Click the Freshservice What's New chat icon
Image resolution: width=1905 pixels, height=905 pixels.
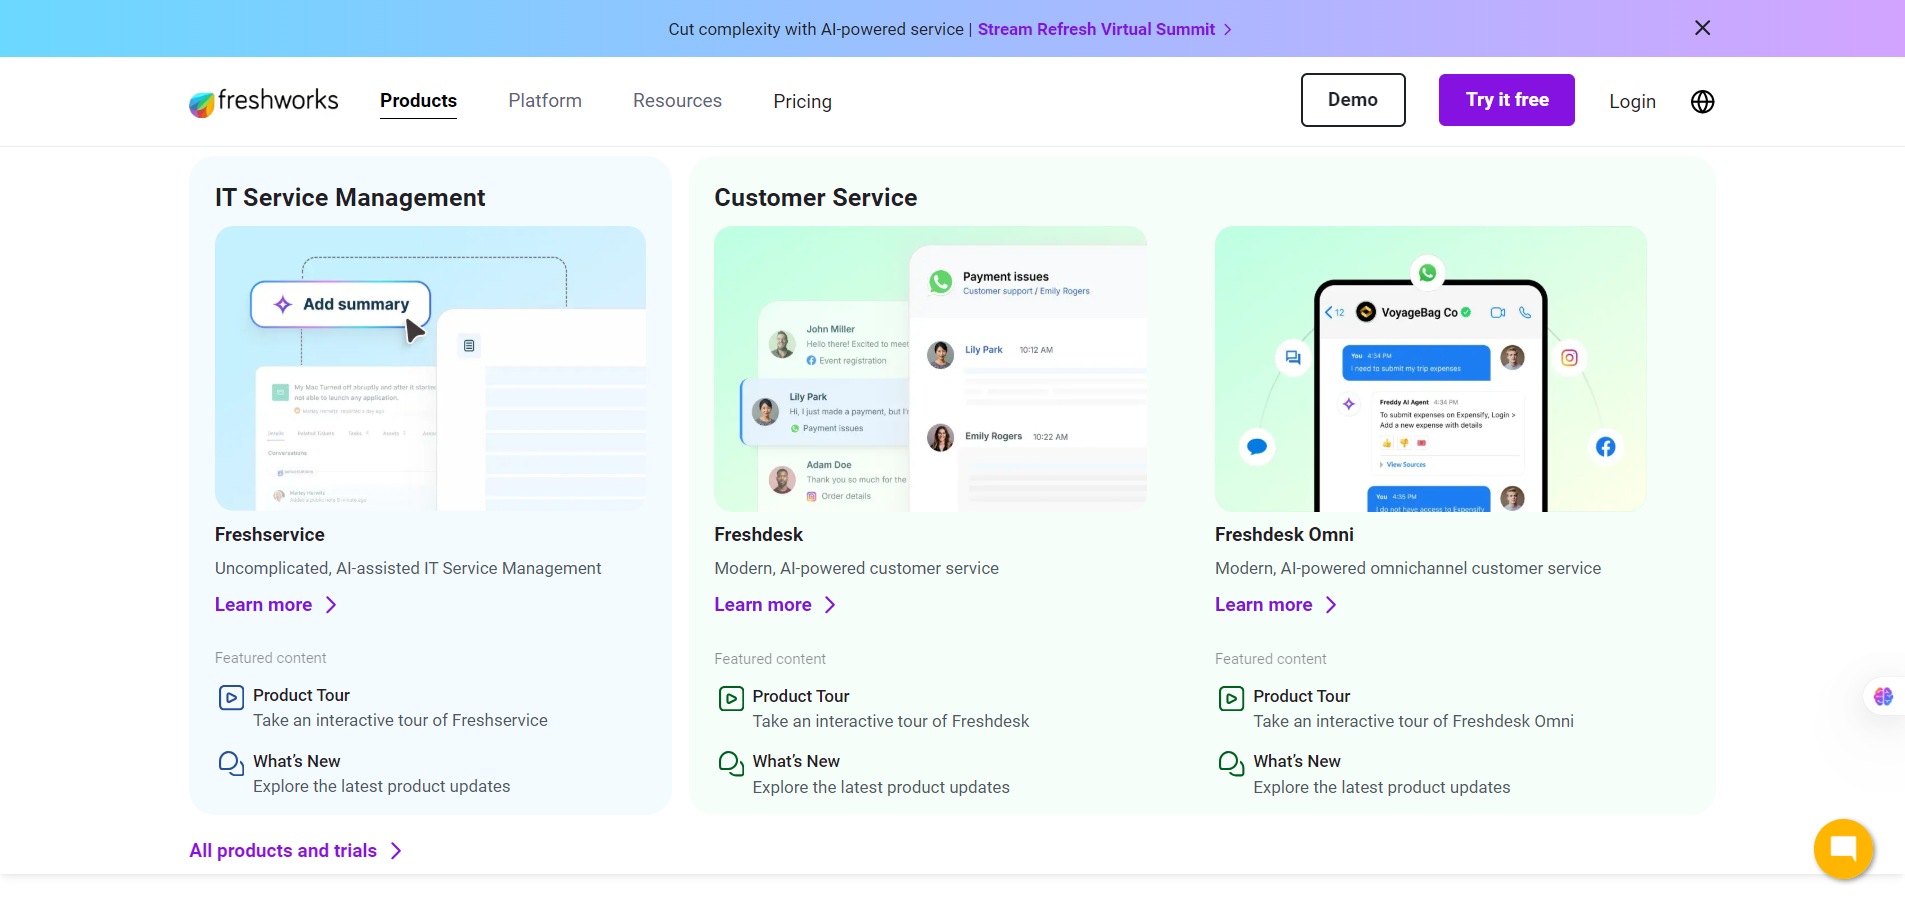click(x=231, y=764)
